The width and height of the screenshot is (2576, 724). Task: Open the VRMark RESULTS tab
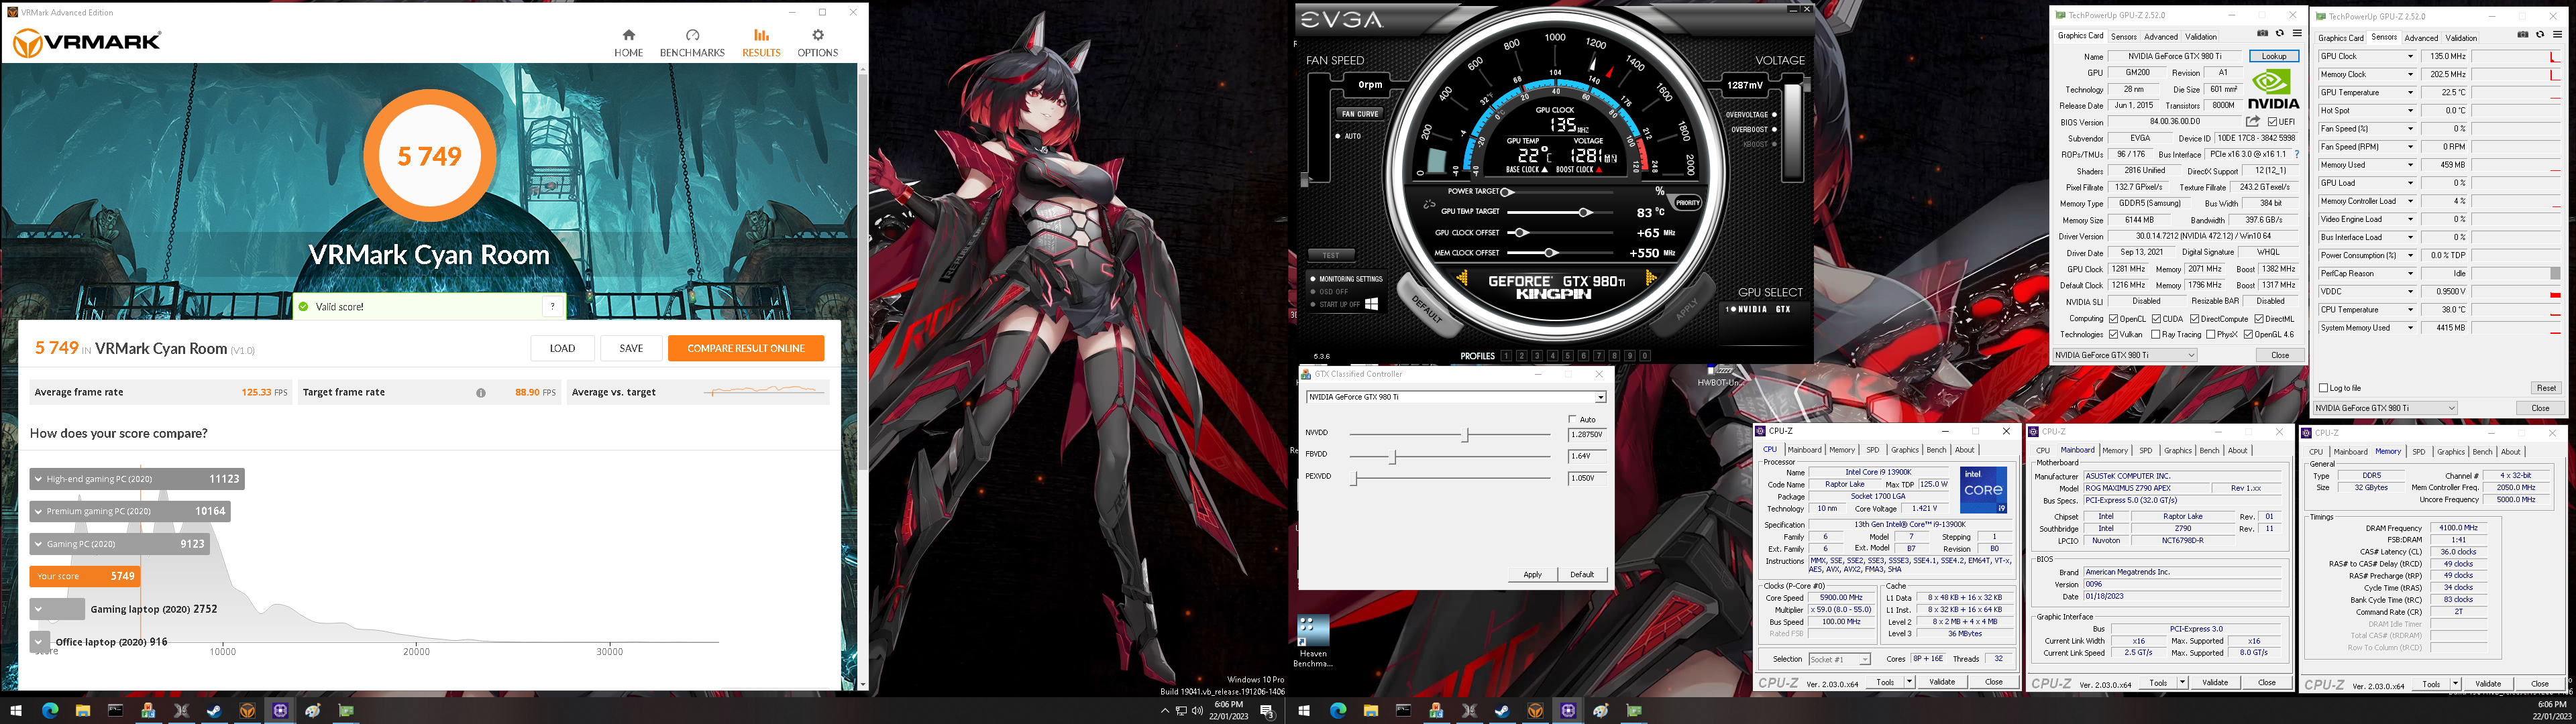(761, 42)
